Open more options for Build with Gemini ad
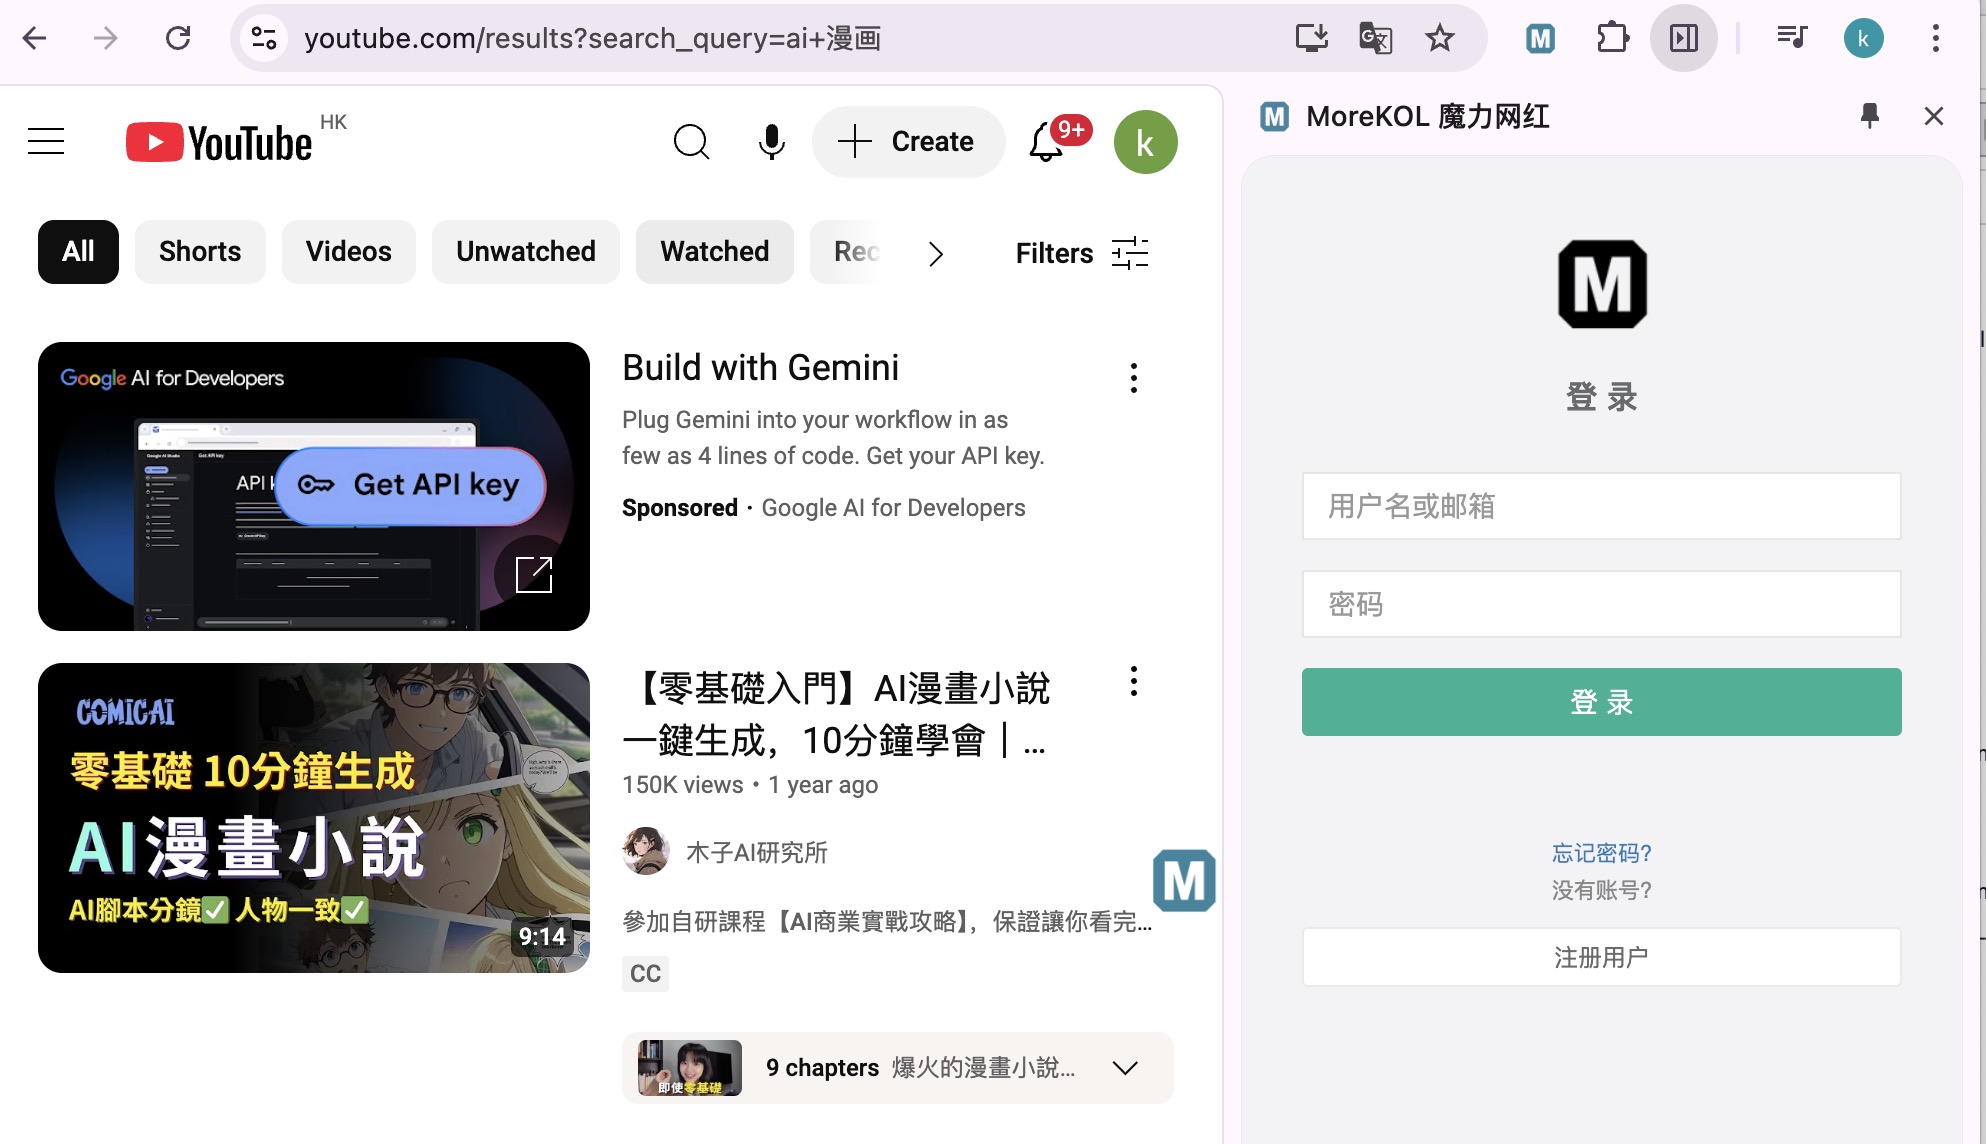 pos(1133,378)
